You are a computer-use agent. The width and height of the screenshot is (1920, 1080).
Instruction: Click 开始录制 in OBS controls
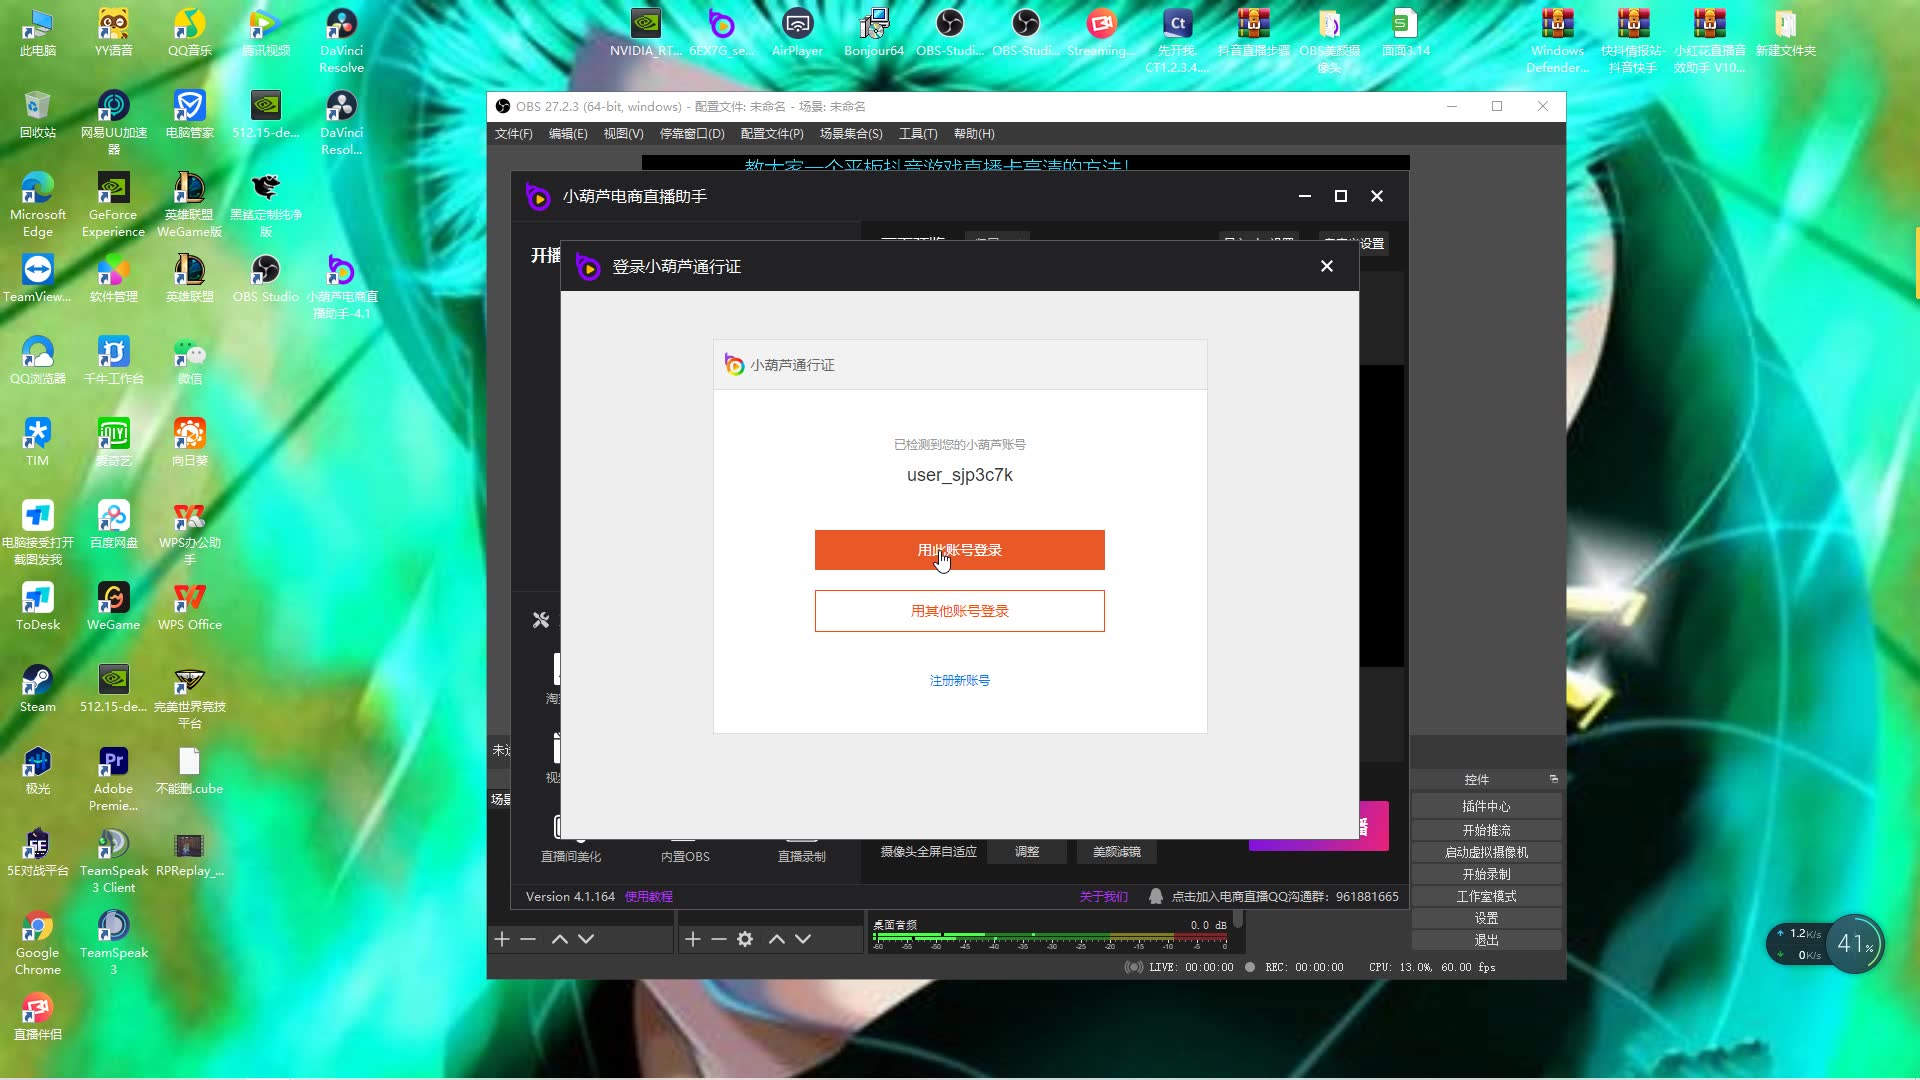pos(1486,874)
